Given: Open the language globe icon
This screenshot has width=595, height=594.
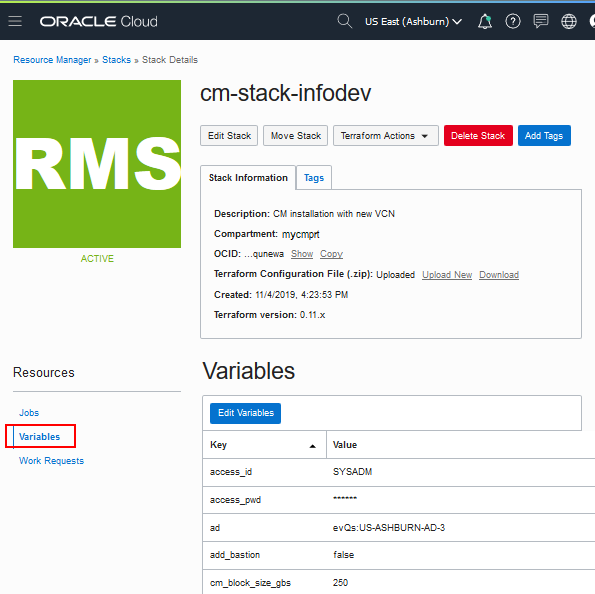Looking at the screenshot, I should click(568, 22).
